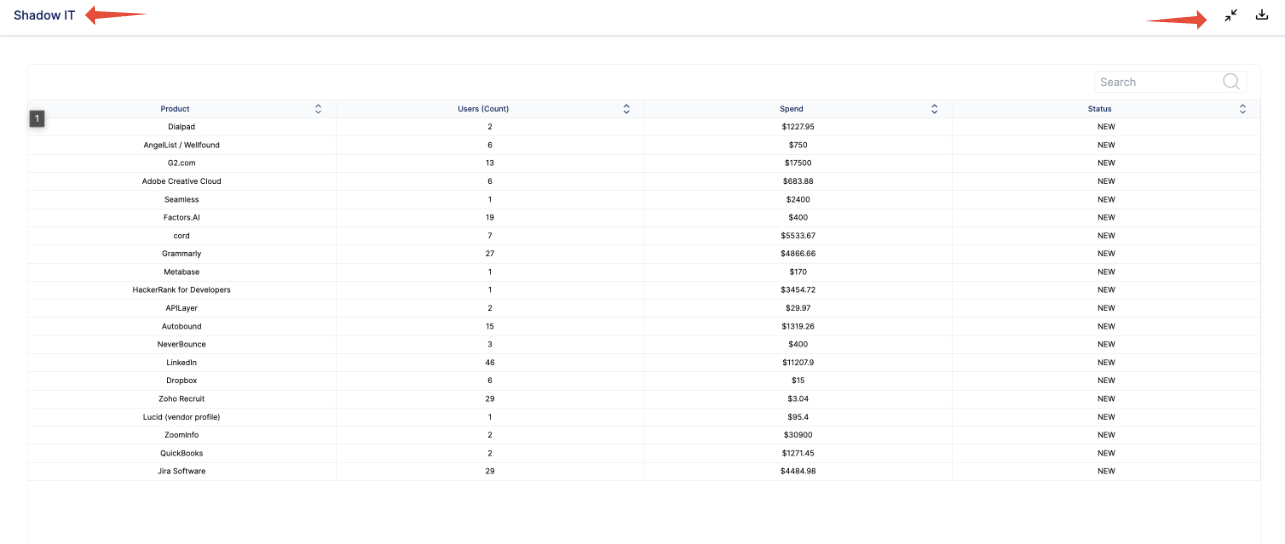1285x544 pixels.
Task: Select the G2.com product cell
Action: coord(181,163)
